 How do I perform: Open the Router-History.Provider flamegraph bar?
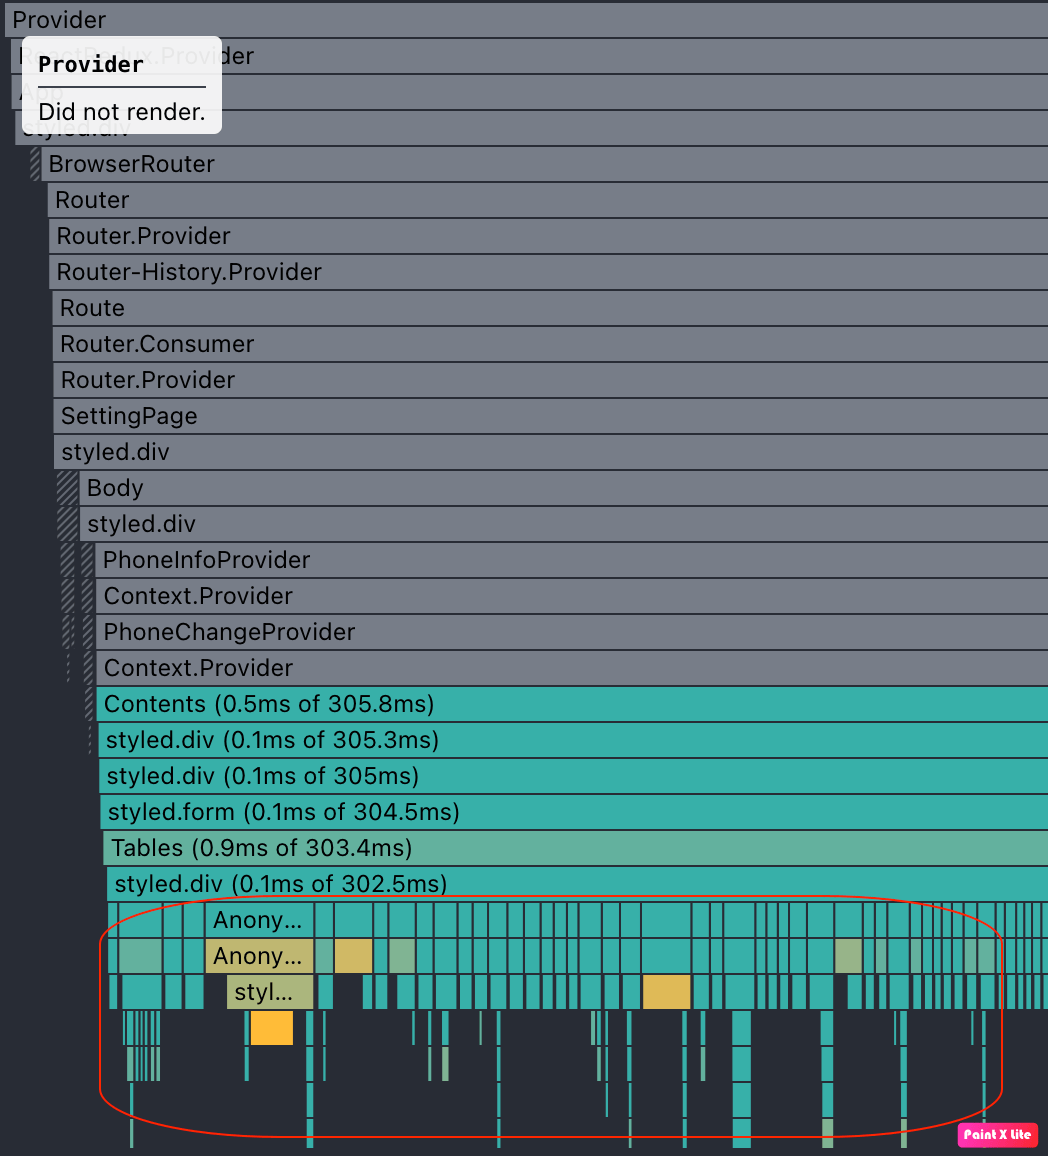[x=548, y=272]
